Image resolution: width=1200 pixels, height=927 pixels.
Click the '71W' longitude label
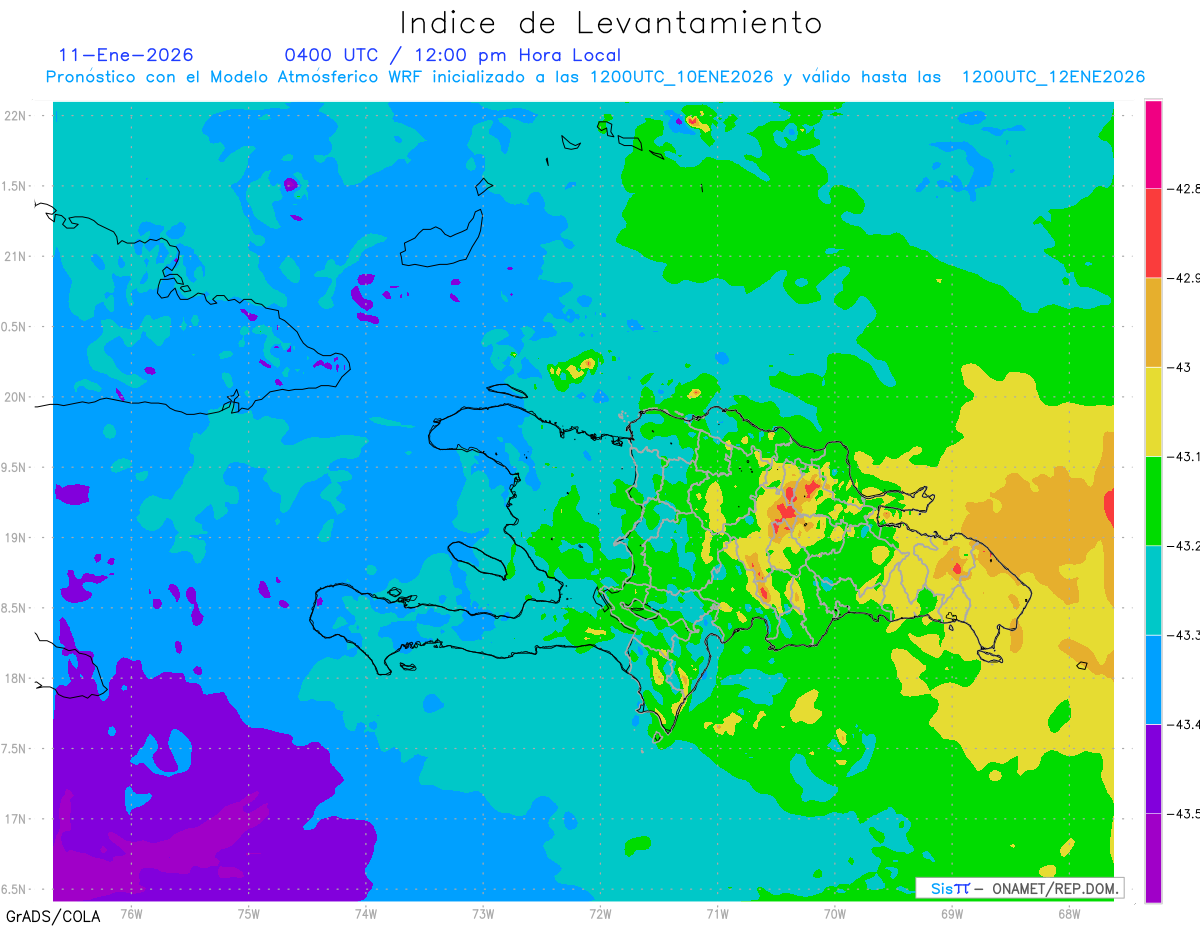[717, 913]
